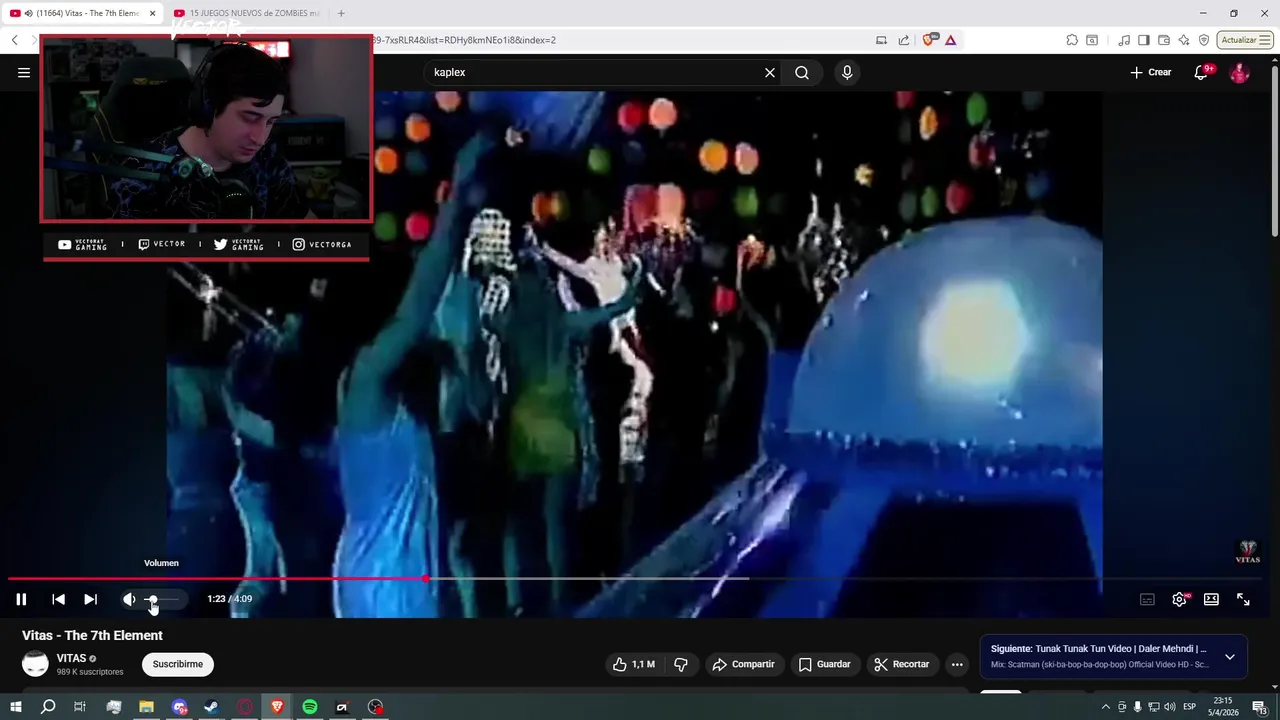Skip to the next video

[90, 599]
